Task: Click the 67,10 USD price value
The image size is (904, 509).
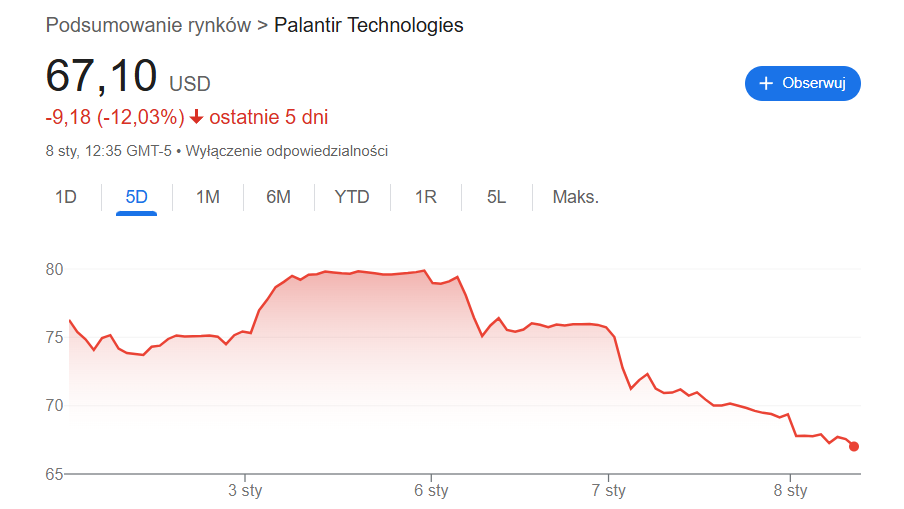Action: (102, 77)
